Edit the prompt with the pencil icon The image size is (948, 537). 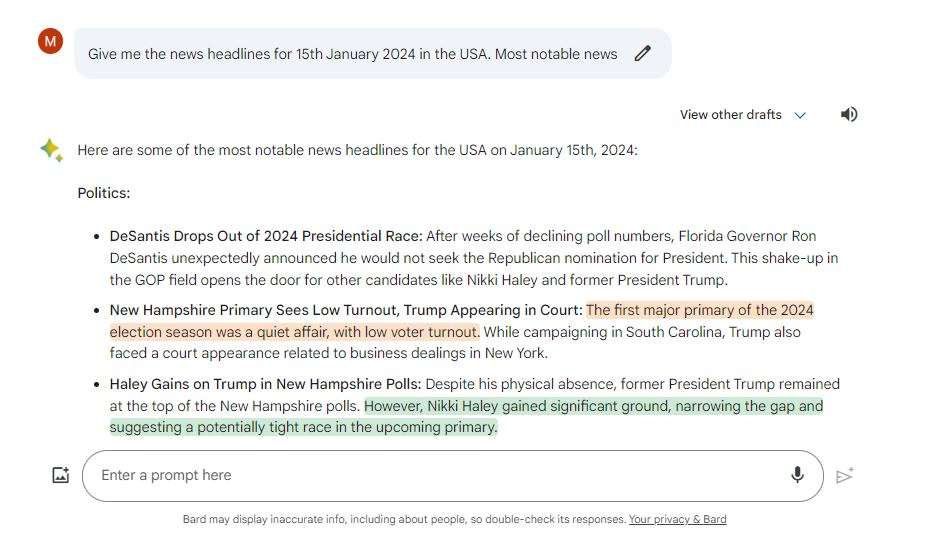pyautogui.click(x=643, y=53)
